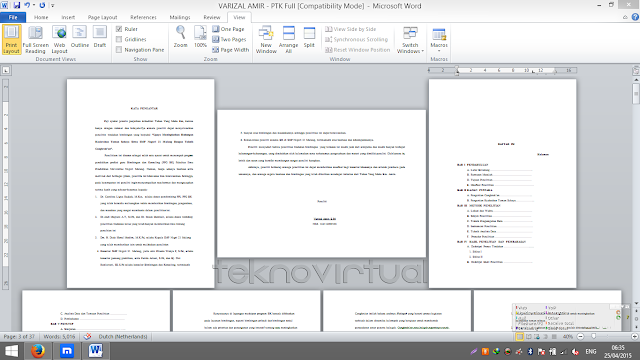Undo the last action
This screenshot has height=360, width=640.
tap(27, 5)
